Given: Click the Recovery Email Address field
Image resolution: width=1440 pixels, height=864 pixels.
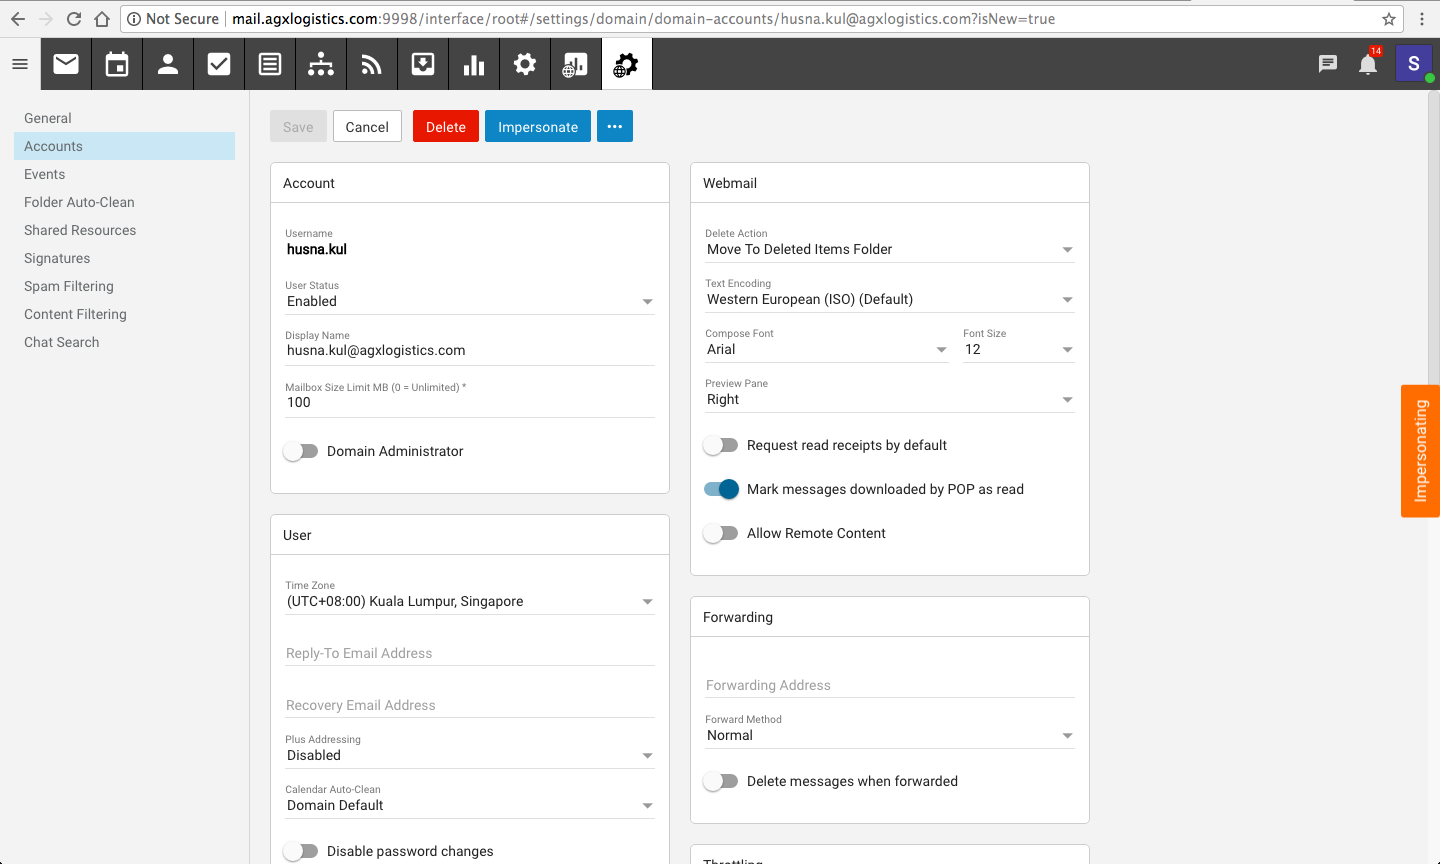Looking at the screenshot, I should (469, 705).
